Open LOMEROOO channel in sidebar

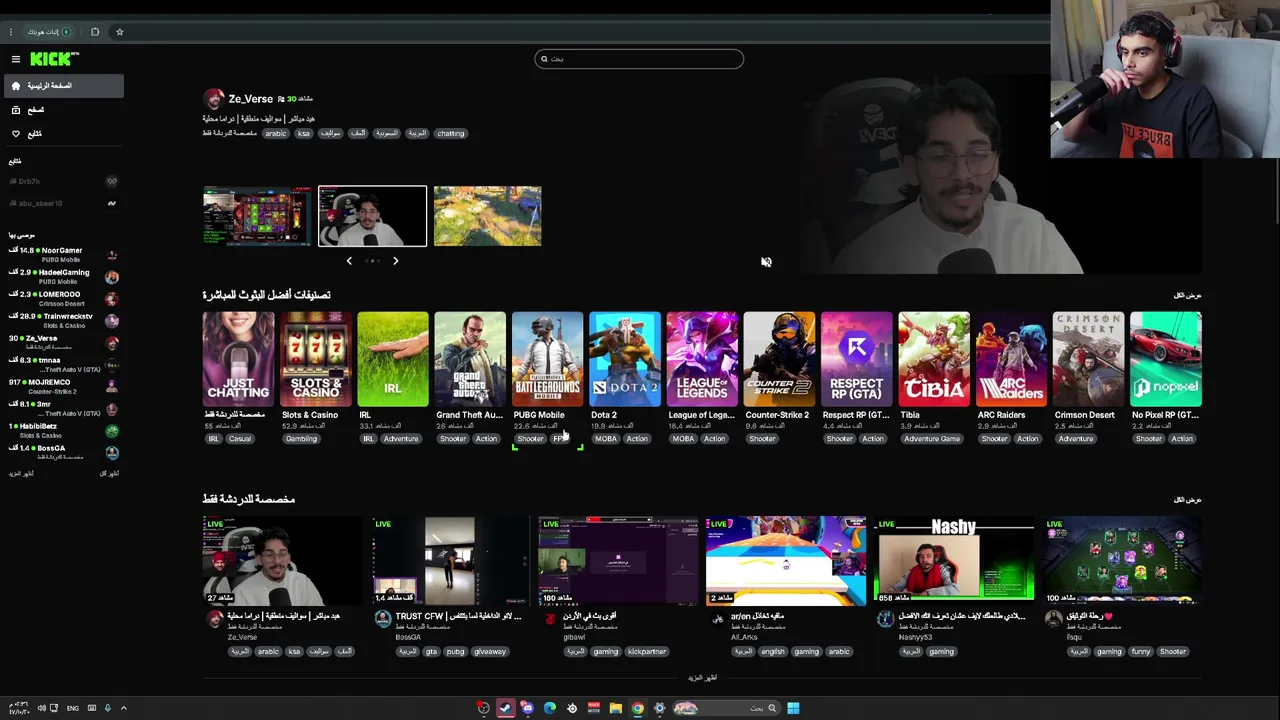click(62, 299)
